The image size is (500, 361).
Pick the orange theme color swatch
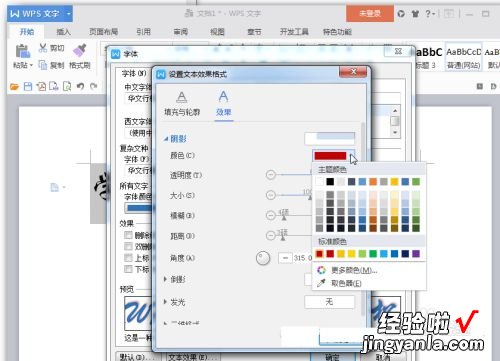coord(373,181)
